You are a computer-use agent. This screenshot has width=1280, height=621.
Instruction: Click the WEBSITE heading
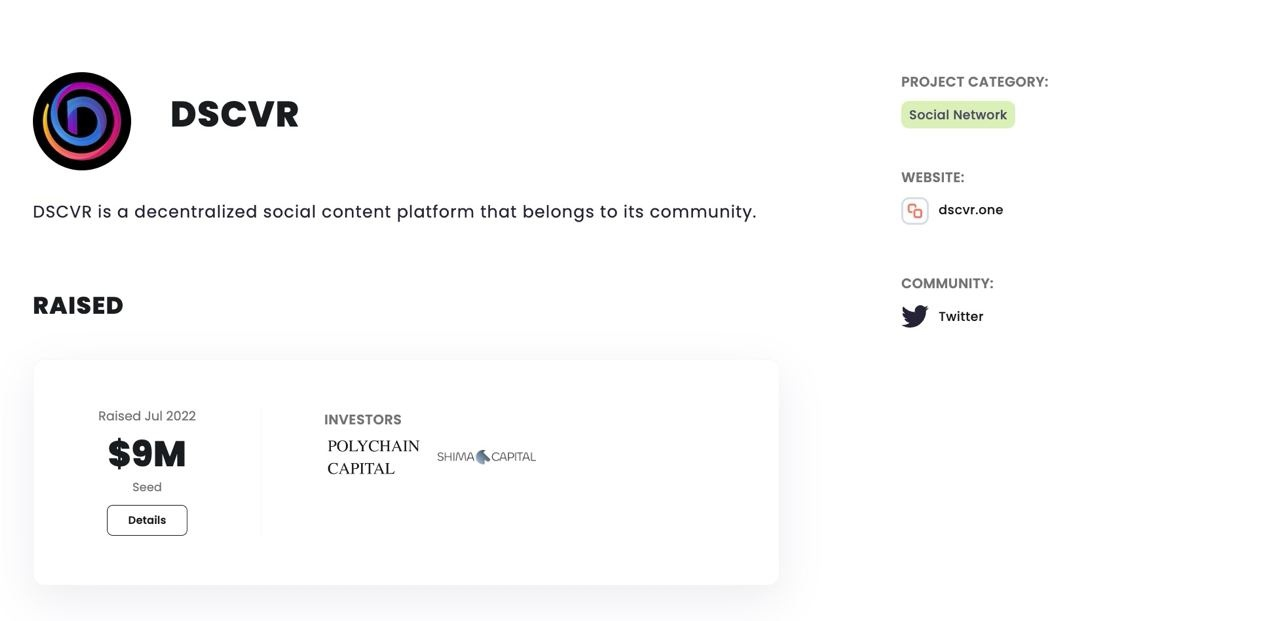click(932, 178)
